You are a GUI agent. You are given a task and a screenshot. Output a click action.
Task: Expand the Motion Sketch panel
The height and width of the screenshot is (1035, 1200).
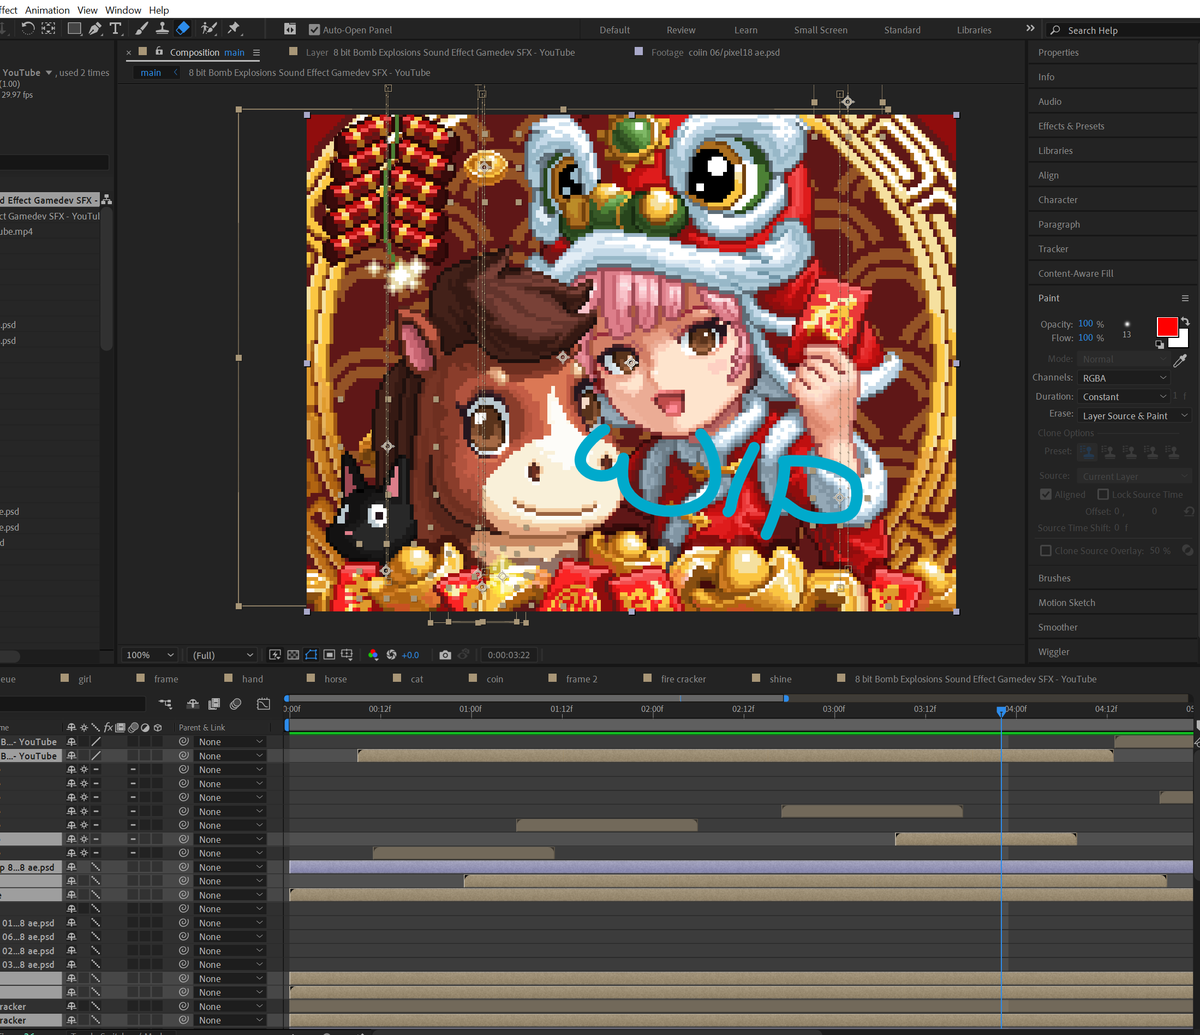tap(1066, 603)
